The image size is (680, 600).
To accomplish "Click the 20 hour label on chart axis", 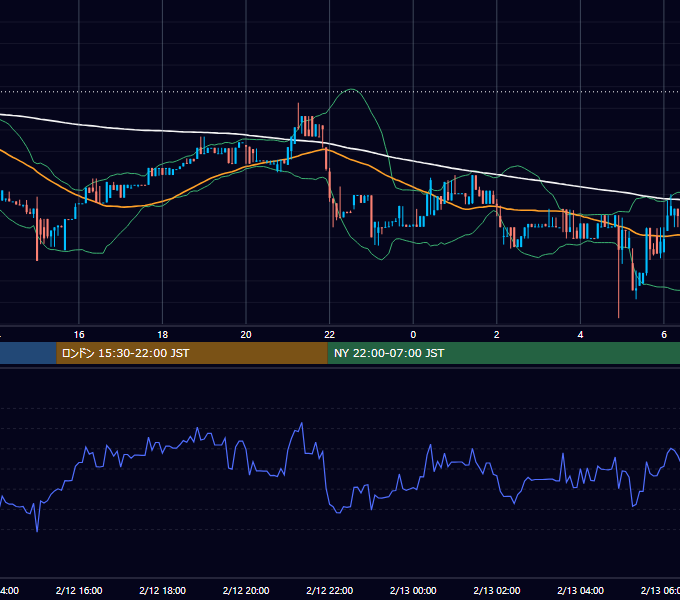I will click(246, 335).
